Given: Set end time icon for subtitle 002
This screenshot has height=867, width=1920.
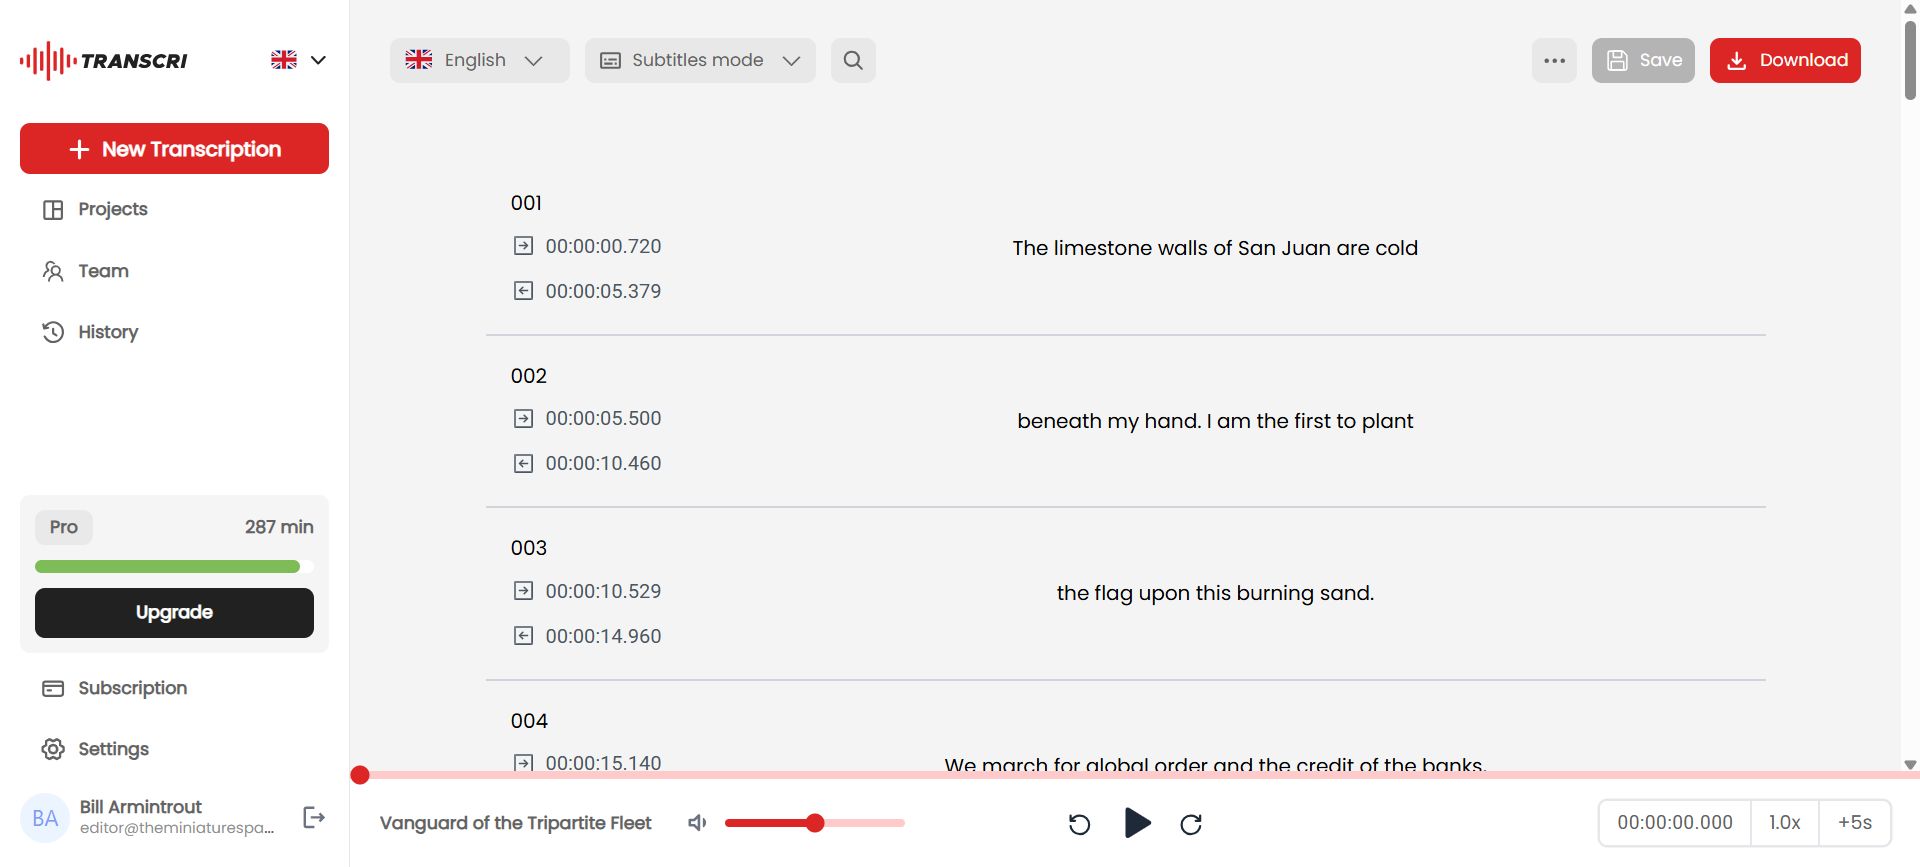Looking at the screenshot, I should 523,463.
